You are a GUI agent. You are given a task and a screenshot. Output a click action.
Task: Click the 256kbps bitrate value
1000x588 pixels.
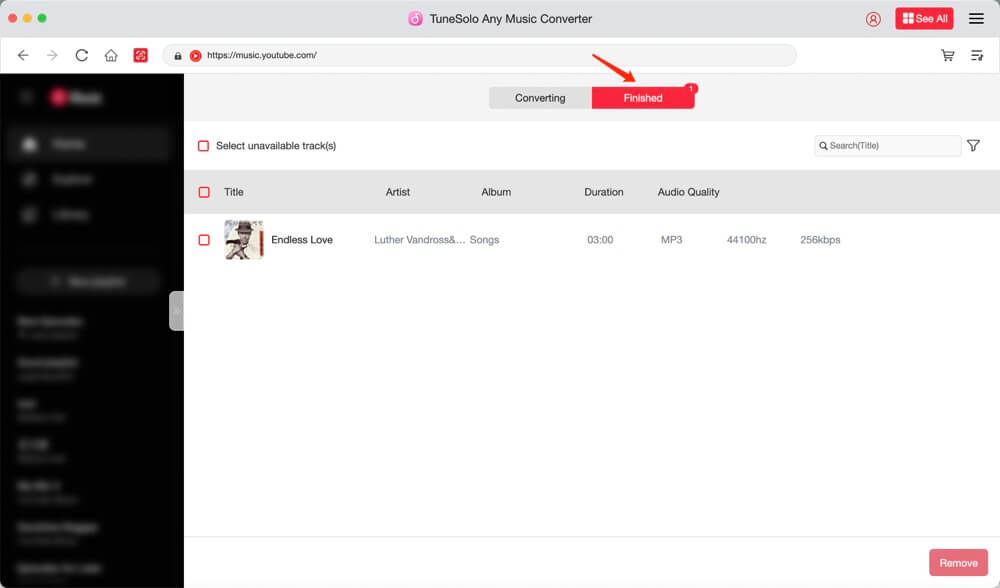tap(820, 240)
